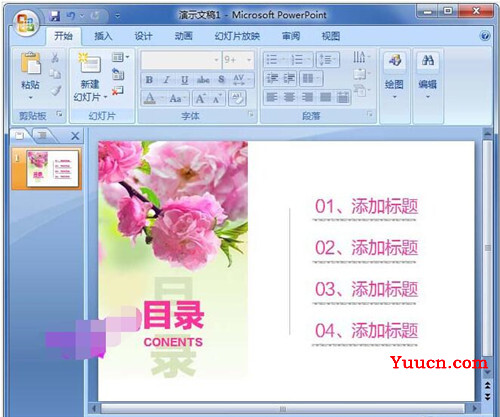Image resolution: width=500 pixels, height=417 pixels.
Task: Clear all formatting icon
Action: (x=237, y=98)
